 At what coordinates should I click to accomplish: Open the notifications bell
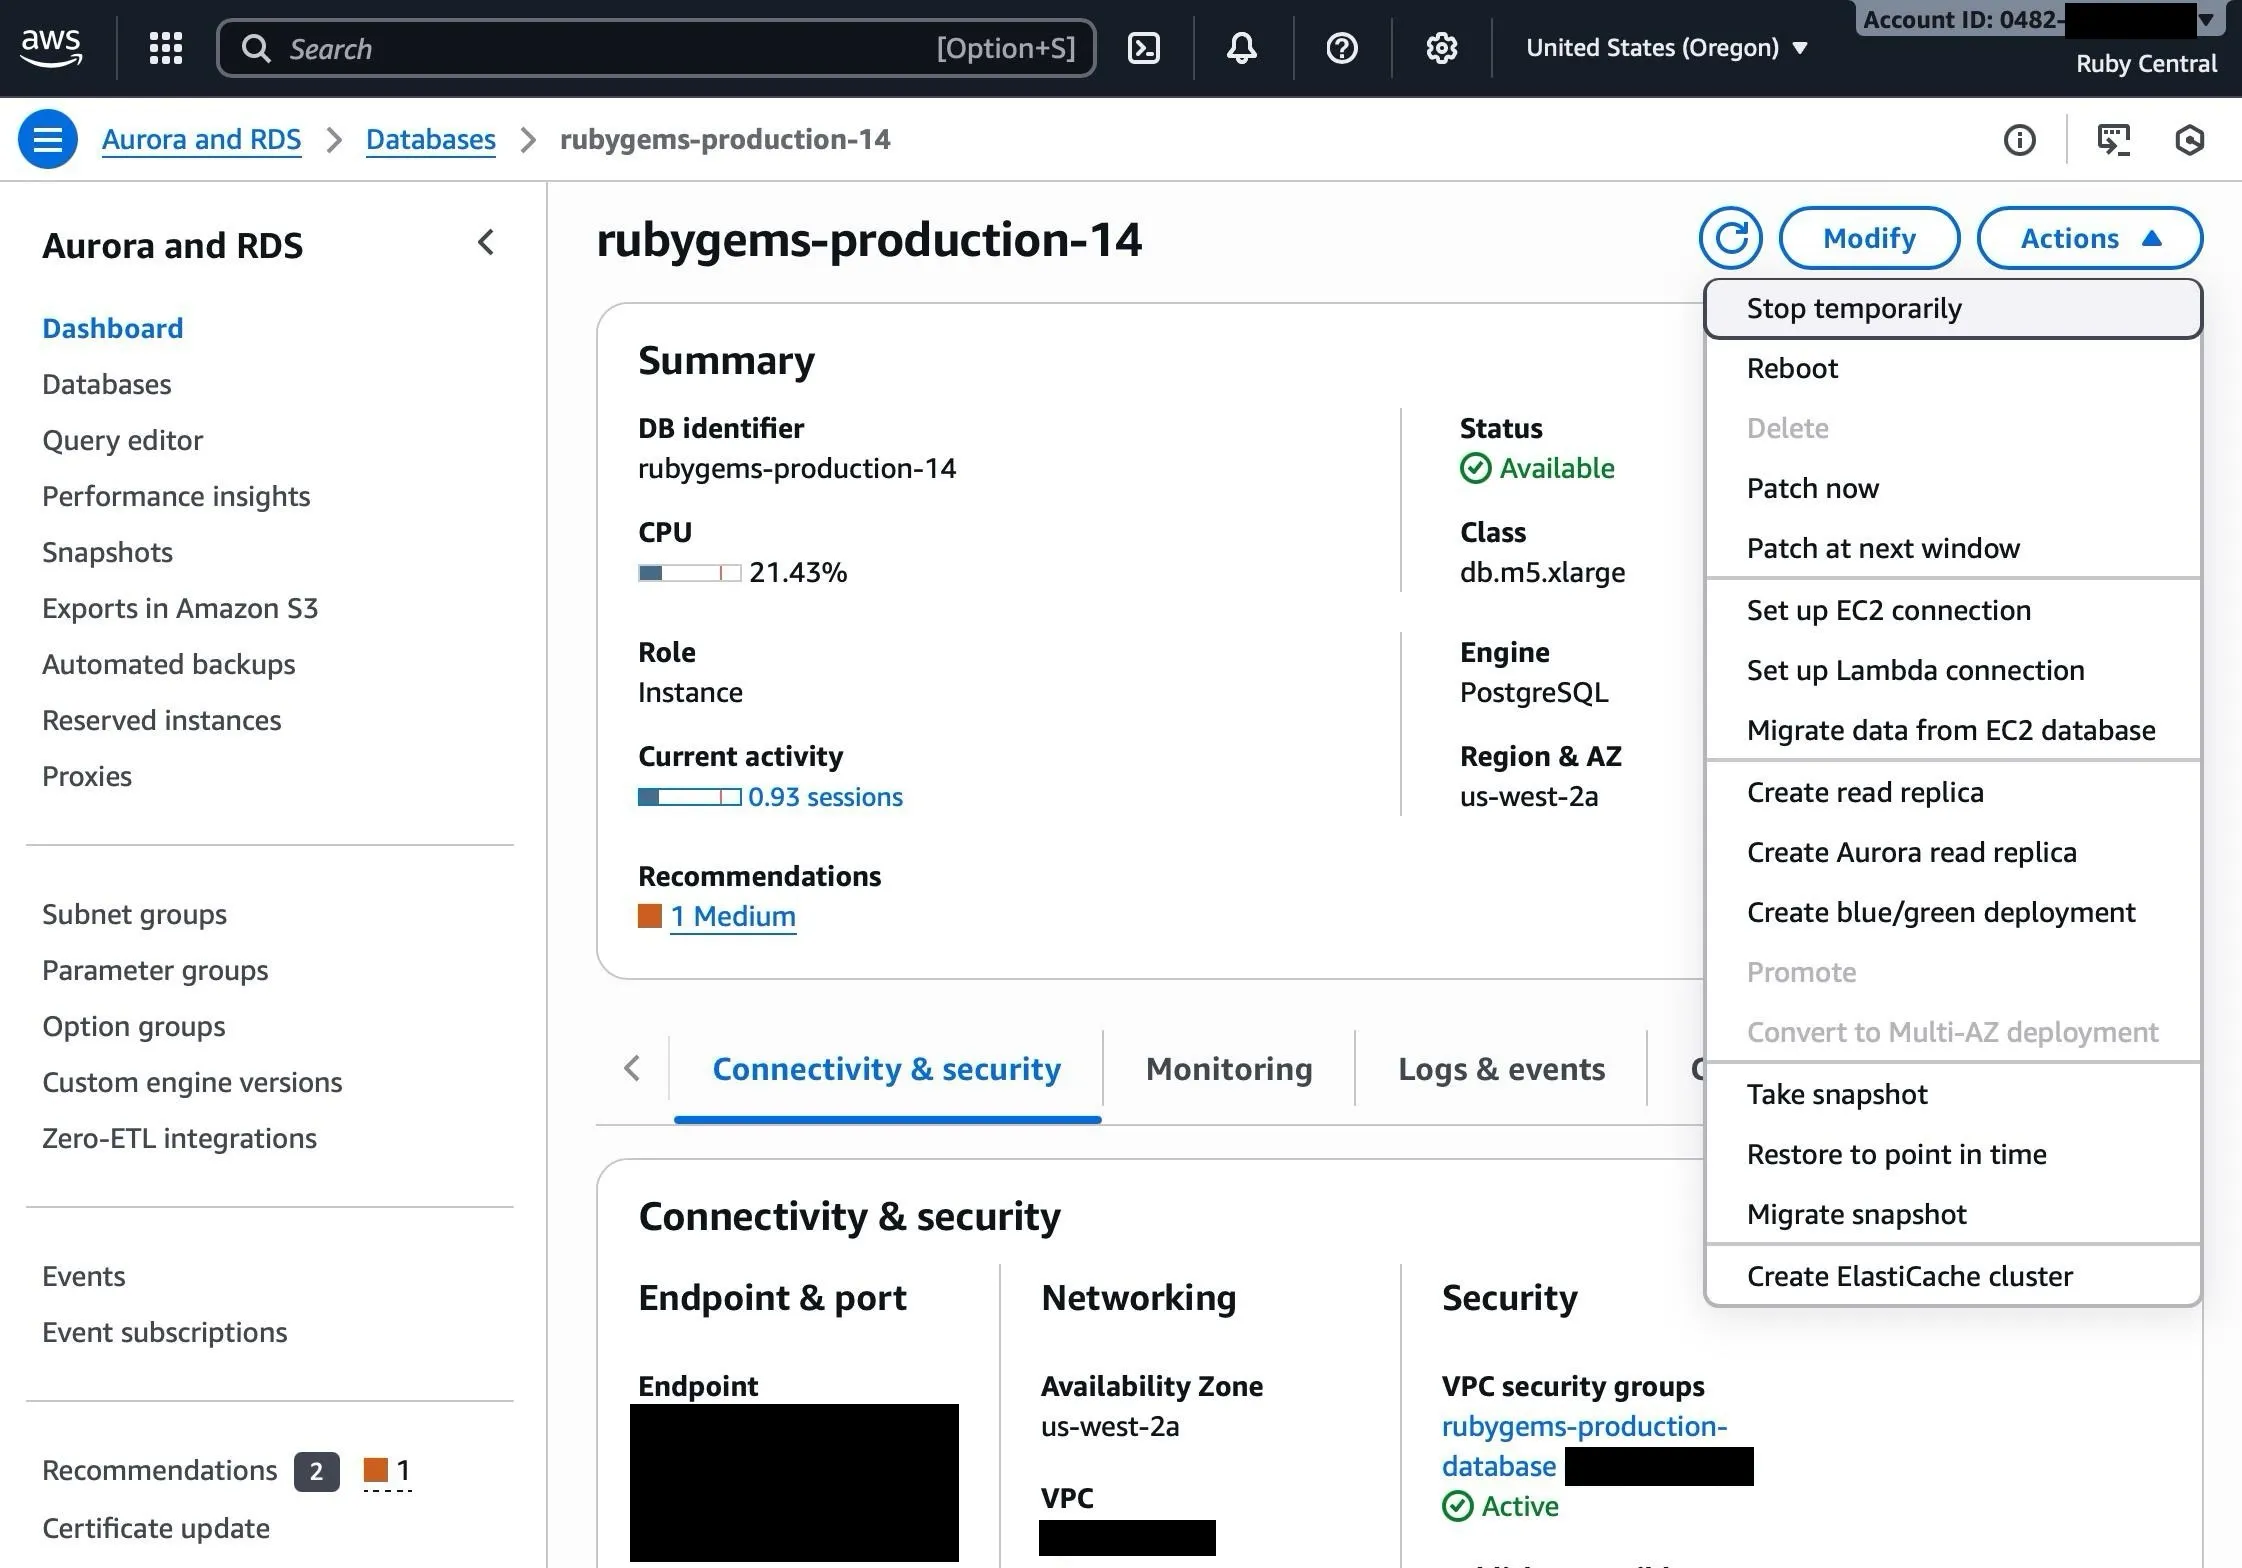click(x=1240, y=47)
